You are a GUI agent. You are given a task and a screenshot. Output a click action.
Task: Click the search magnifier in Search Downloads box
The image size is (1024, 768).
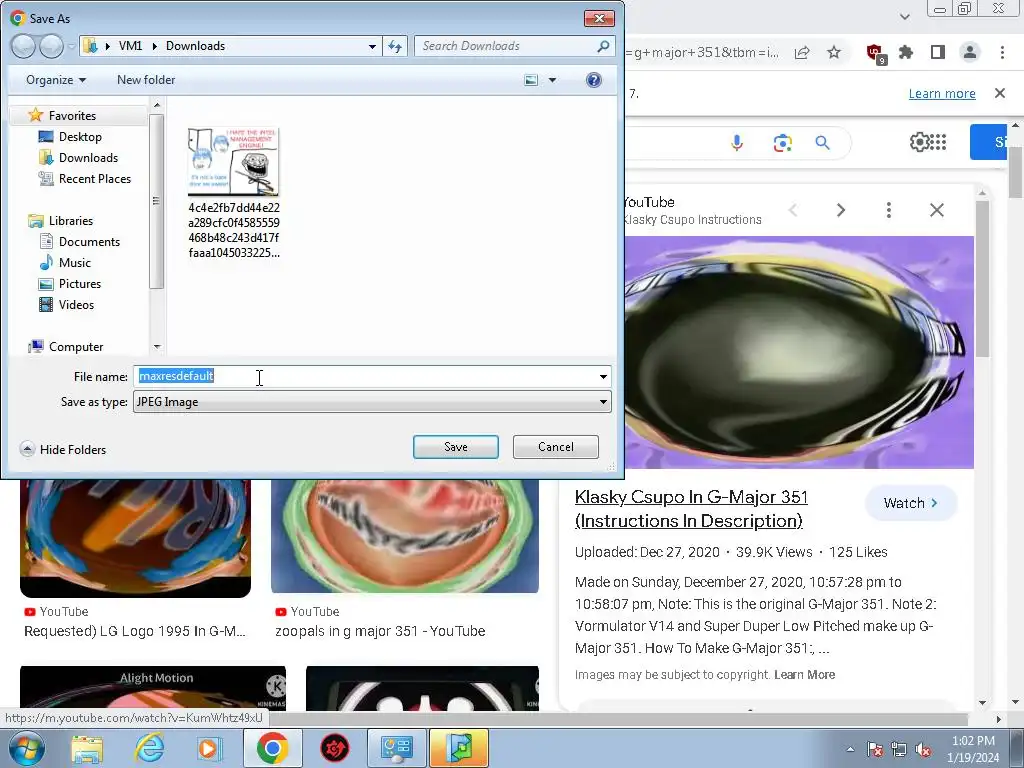point(603,46)
